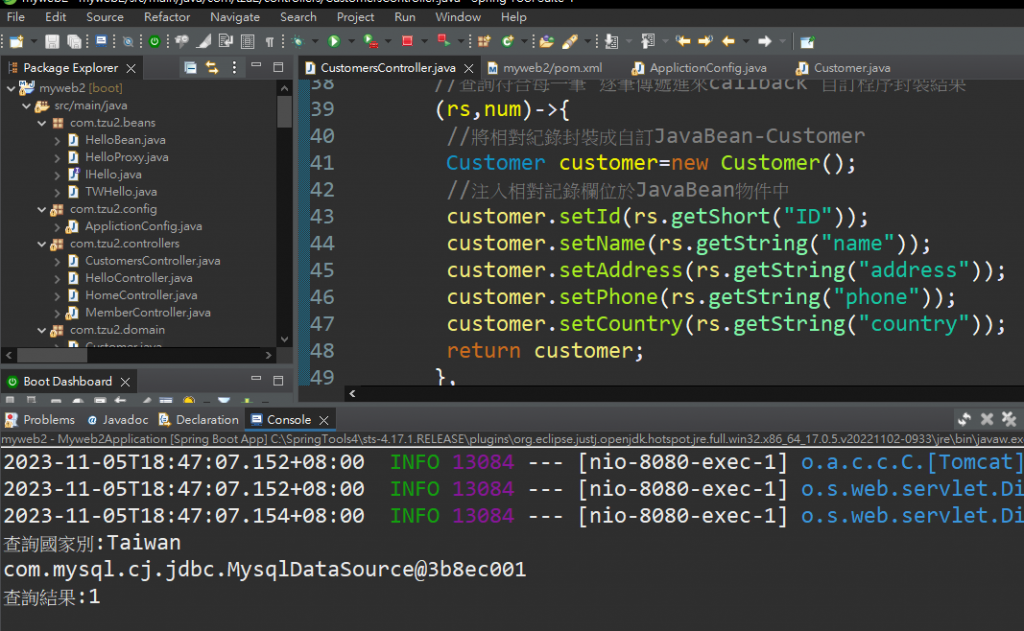Click the Relaunch green power icon
Viewport: 1024px width, 631px height.
[154, 41]
